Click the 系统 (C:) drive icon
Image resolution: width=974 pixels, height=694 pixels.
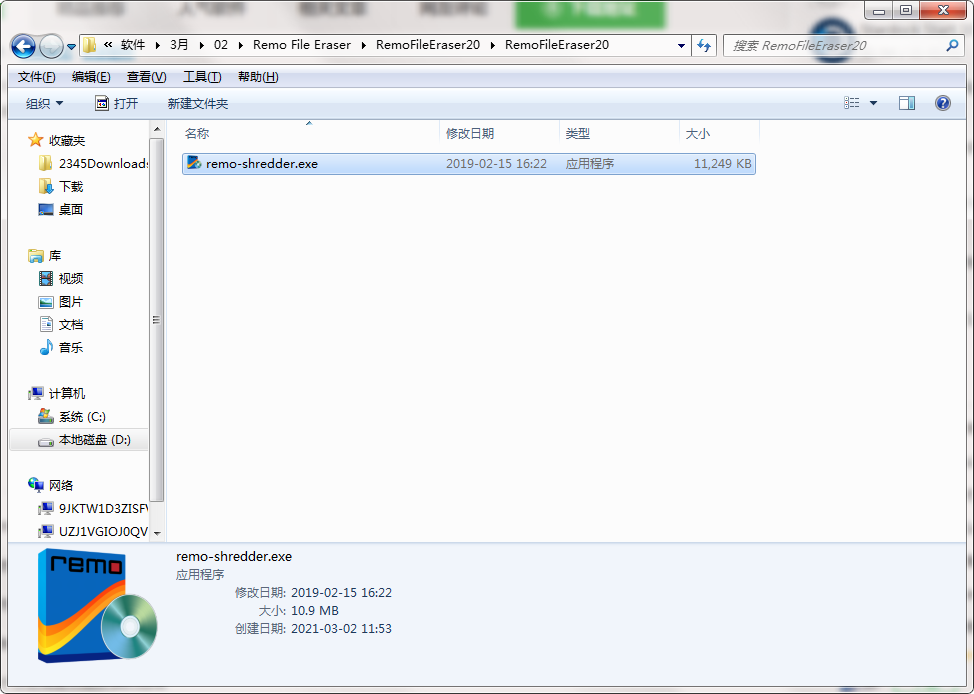(x=45, y=416)
